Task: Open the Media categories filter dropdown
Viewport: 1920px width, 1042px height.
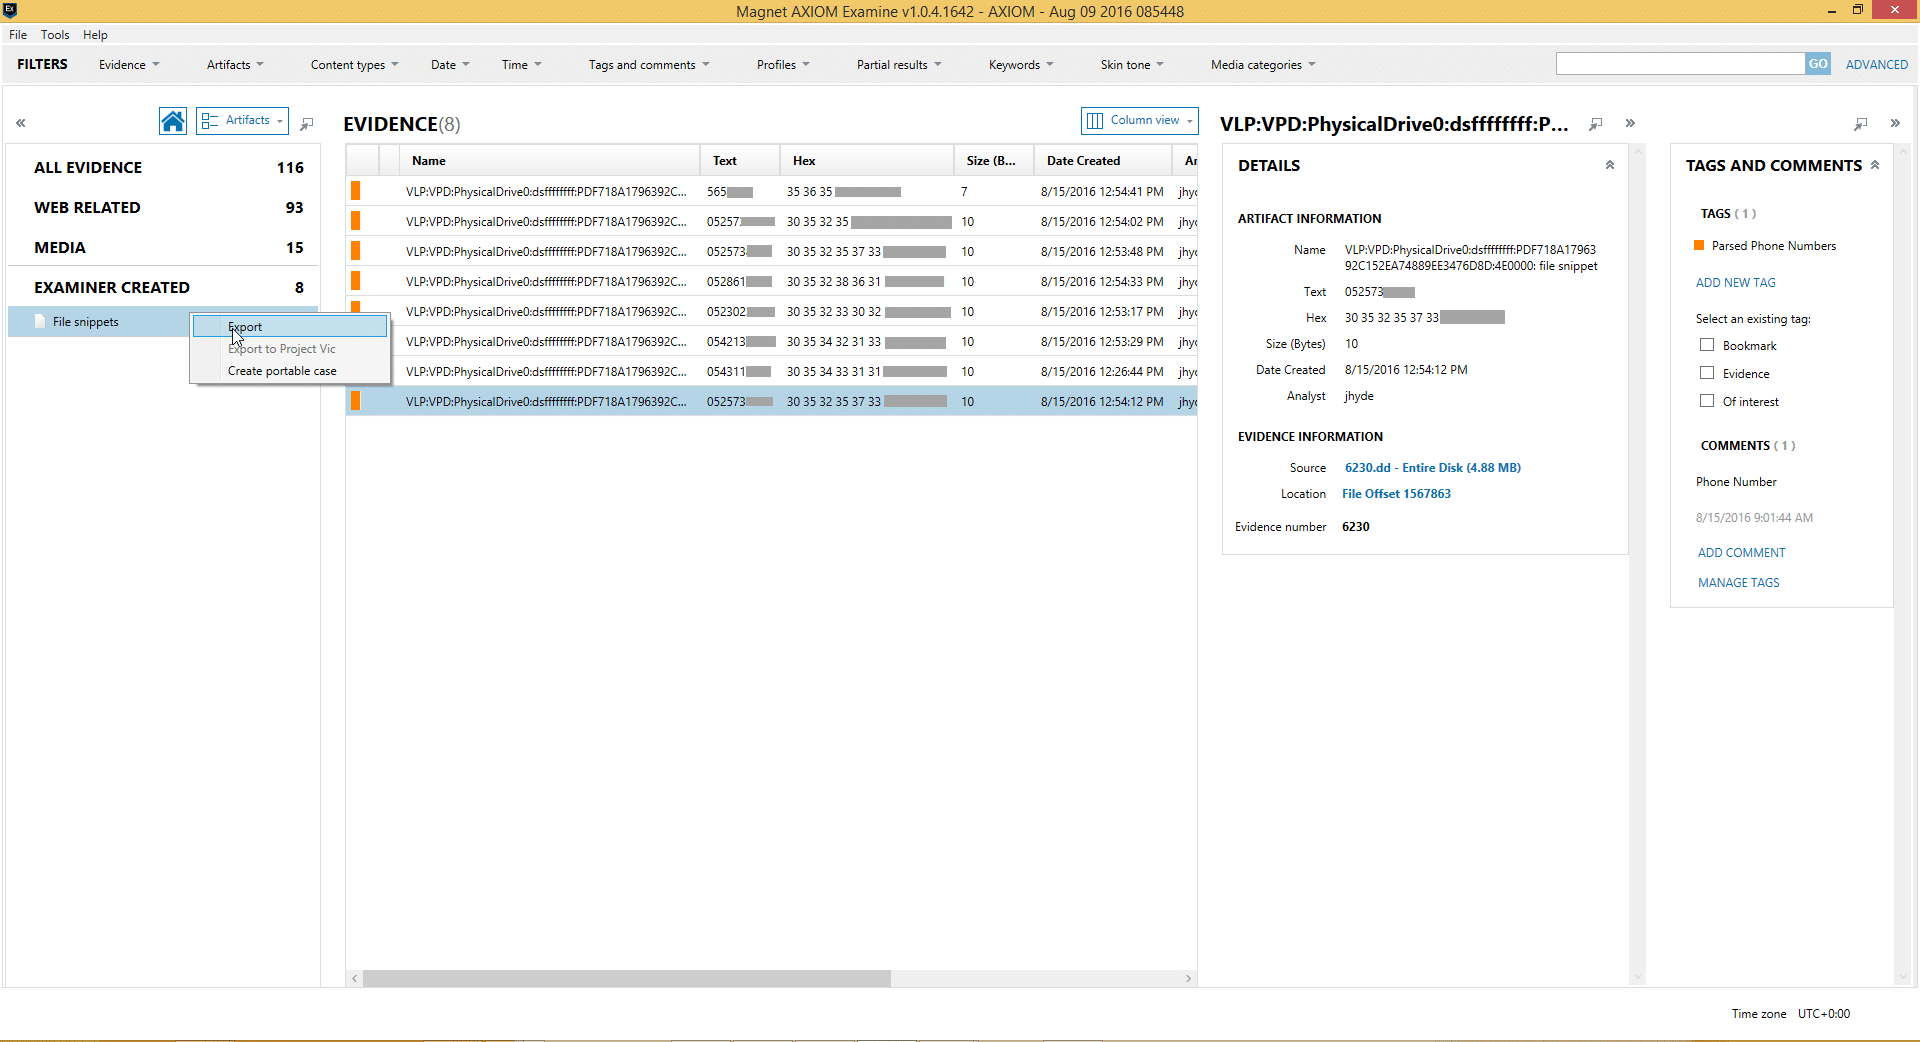Action: [x=1263, y=65]
